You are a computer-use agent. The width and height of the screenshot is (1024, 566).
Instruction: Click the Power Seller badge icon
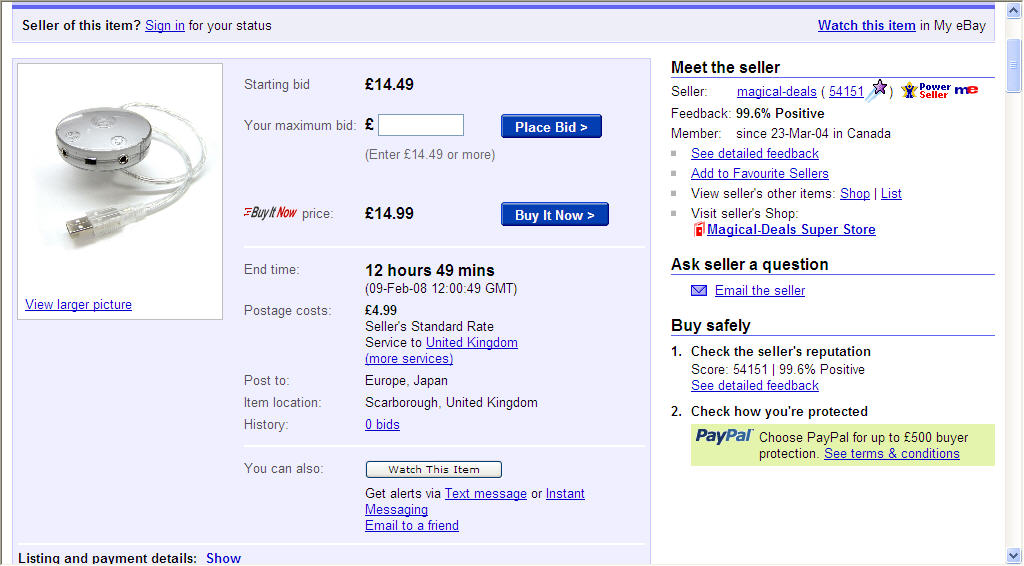pos(925,91)
